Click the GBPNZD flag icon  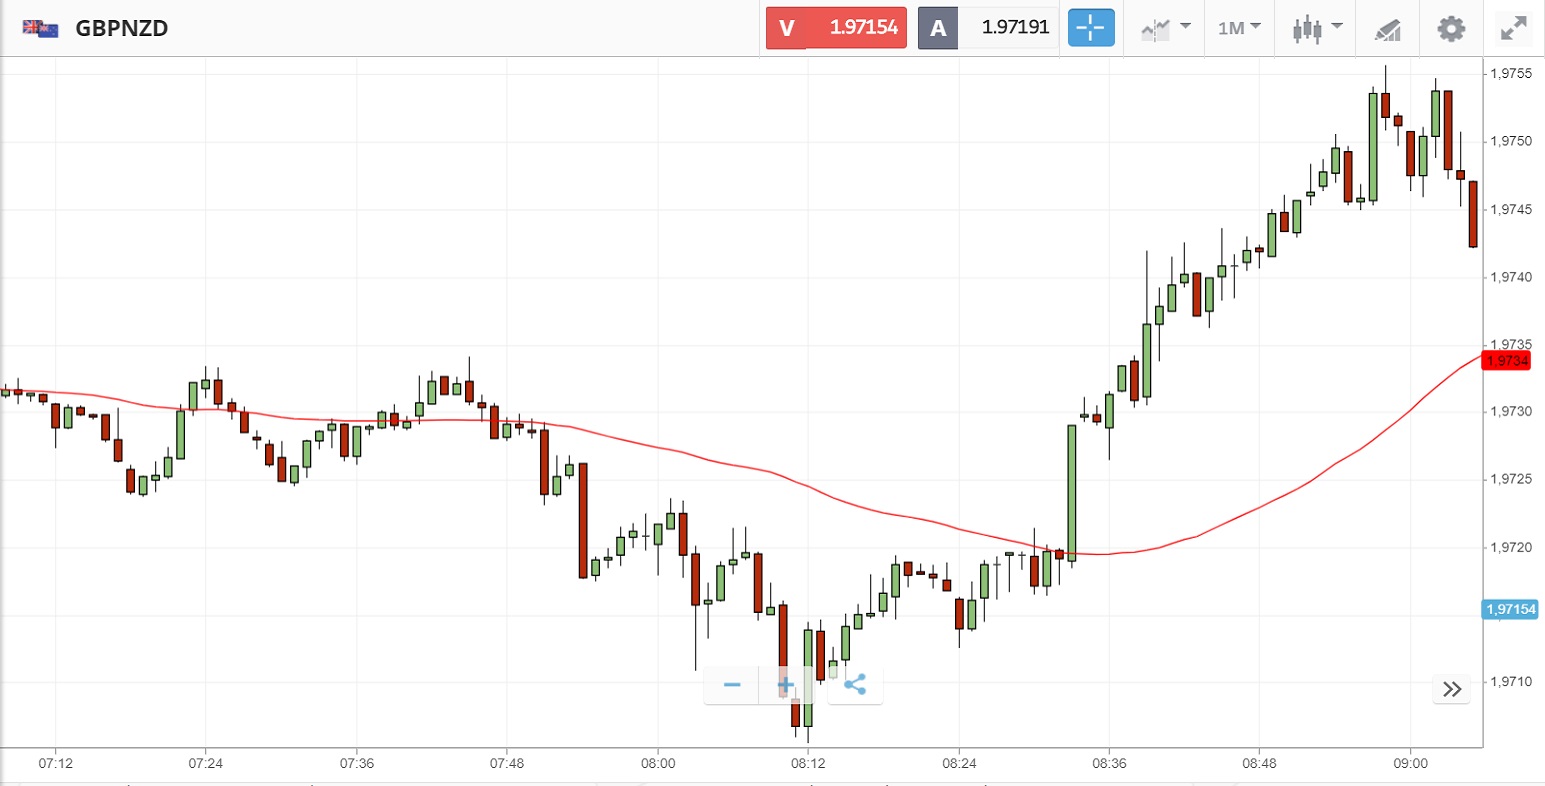[41, 28]
